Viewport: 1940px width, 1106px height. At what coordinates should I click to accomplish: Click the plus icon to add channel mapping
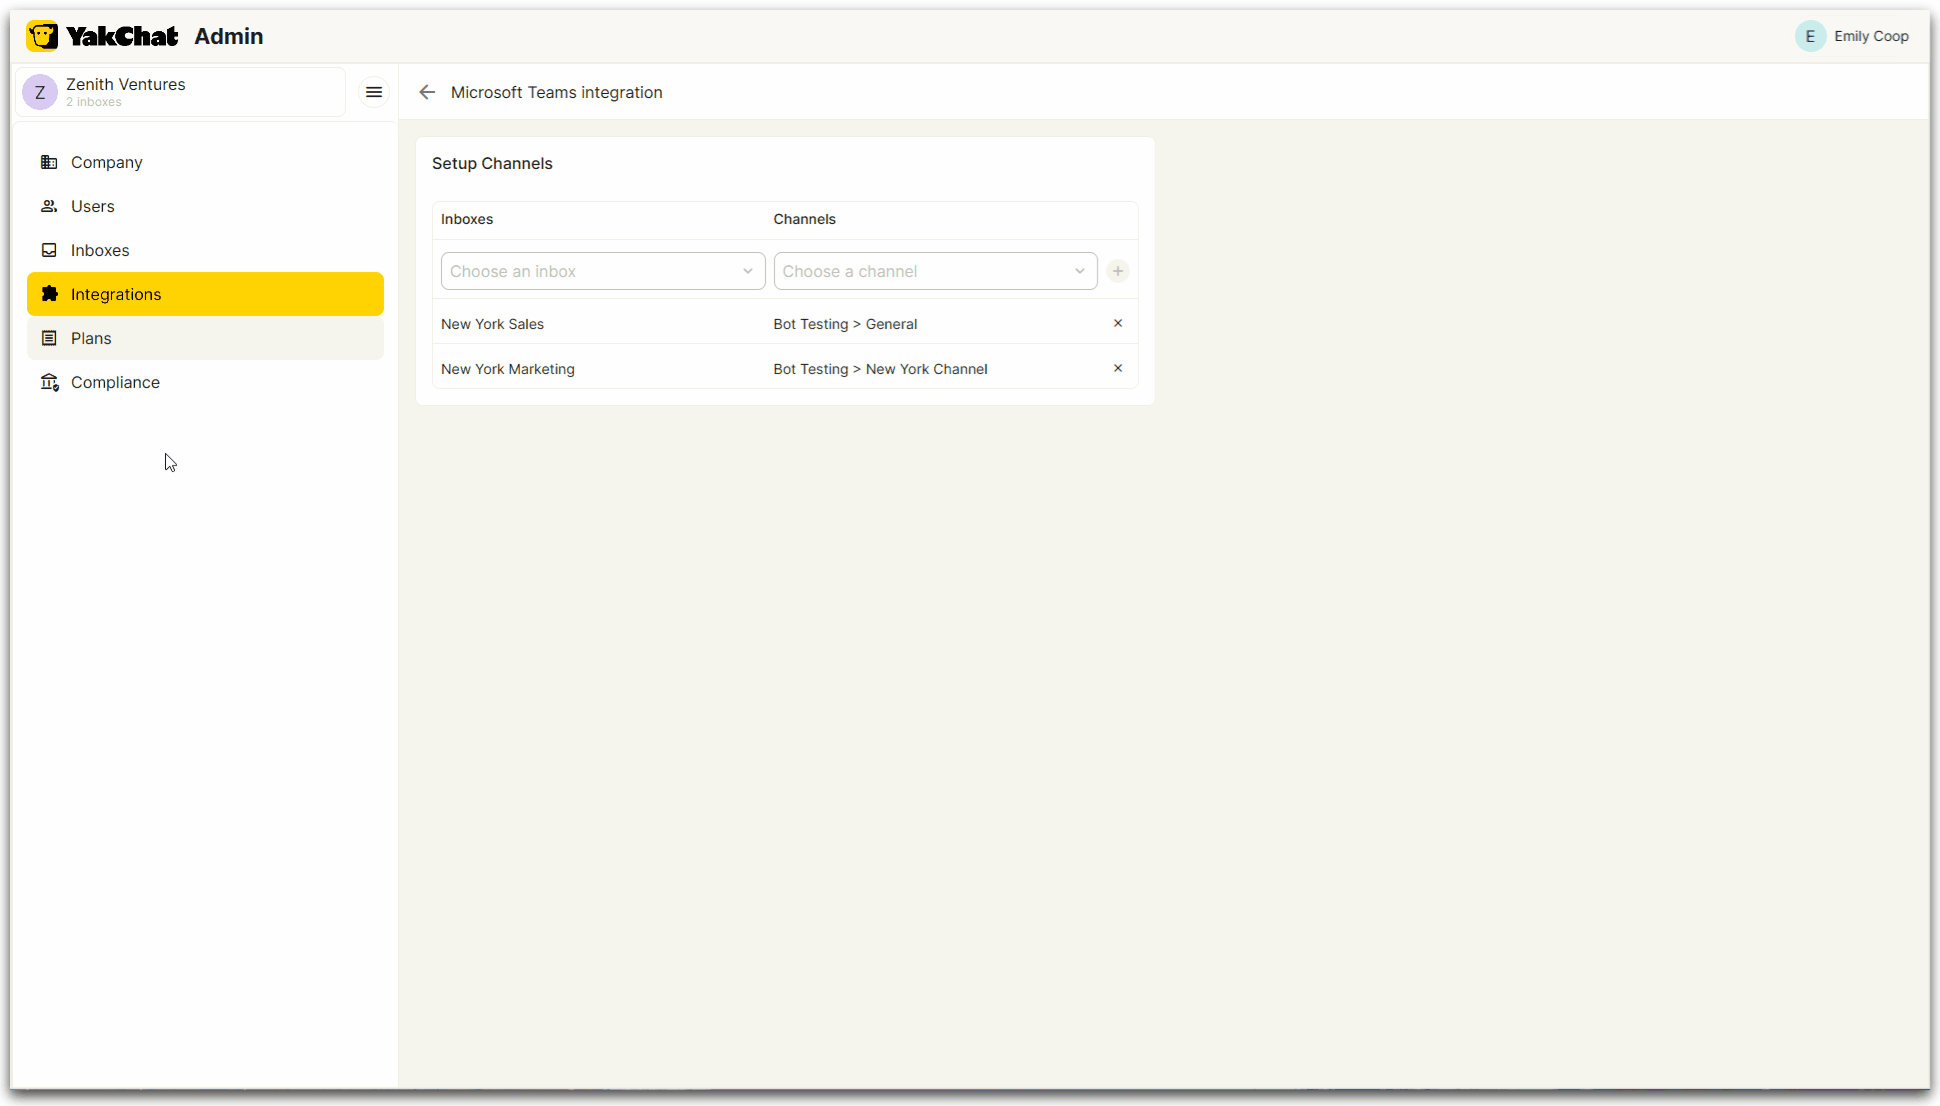[x=1118, y=271]
